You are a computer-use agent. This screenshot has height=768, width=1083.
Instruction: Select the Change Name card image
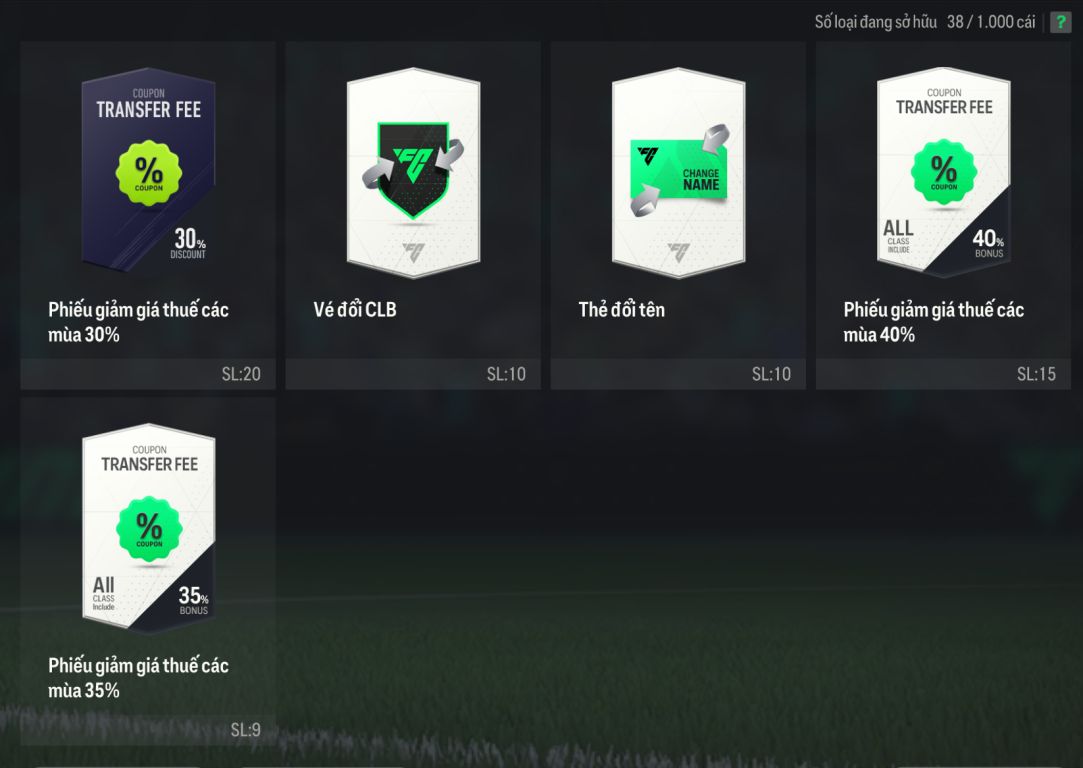coord(678,173)
